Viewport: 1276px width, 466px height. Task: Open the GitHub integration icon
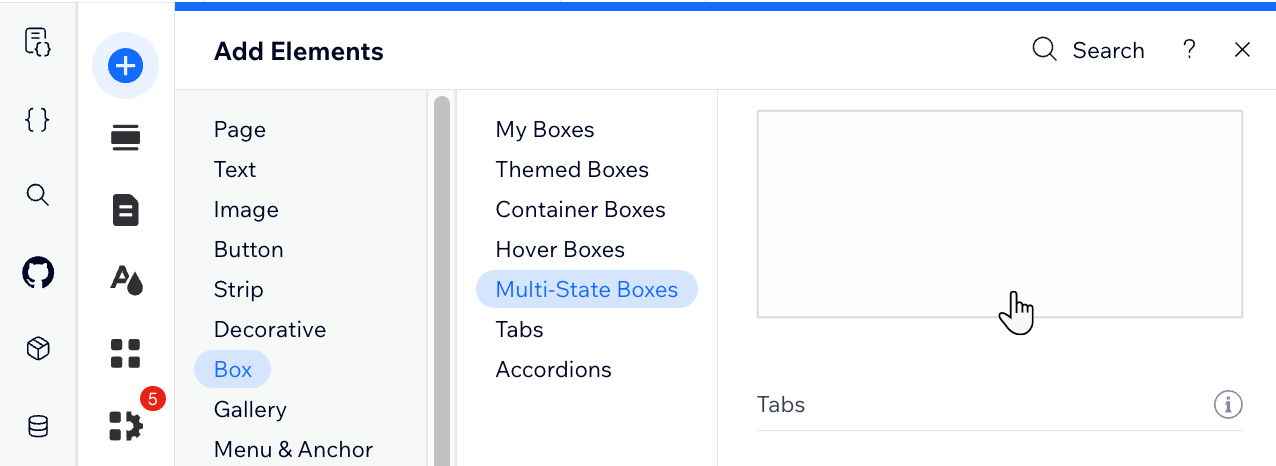tap(38, 272)
